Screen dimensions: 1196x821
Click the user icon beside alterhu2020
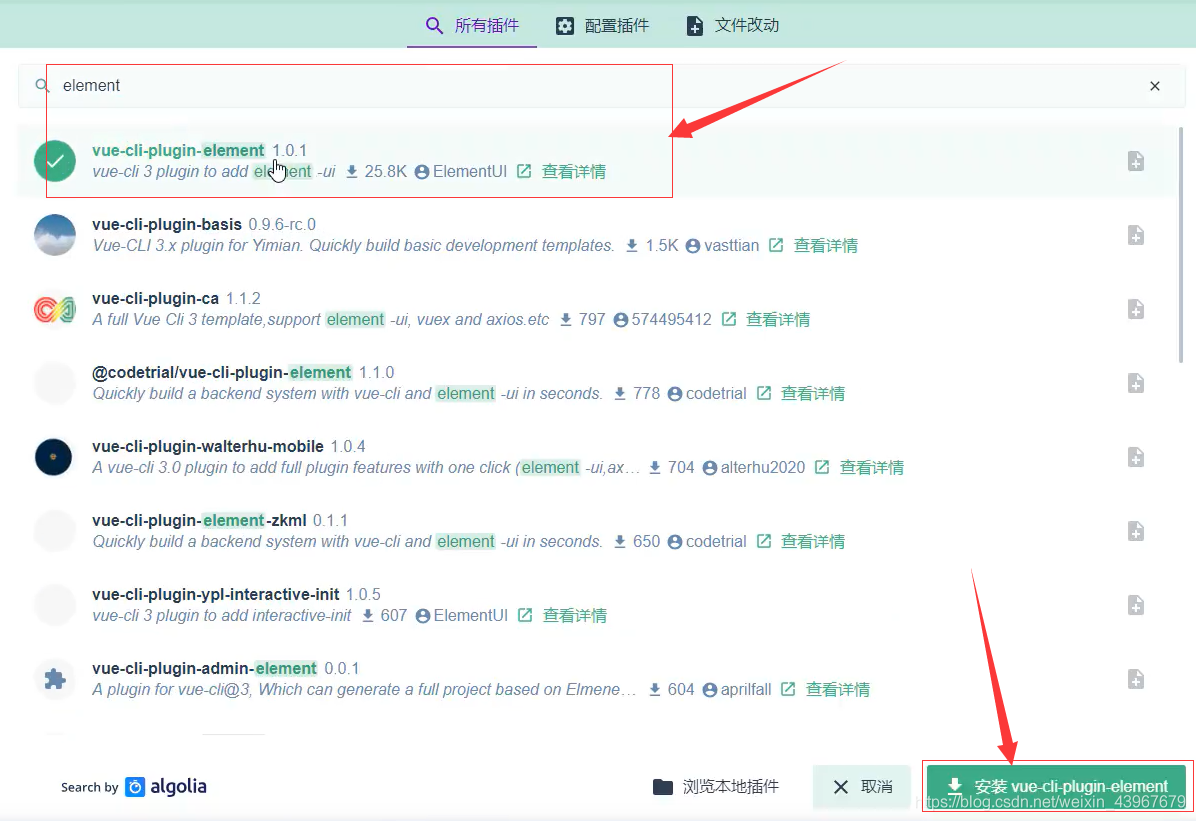(709, 468)
